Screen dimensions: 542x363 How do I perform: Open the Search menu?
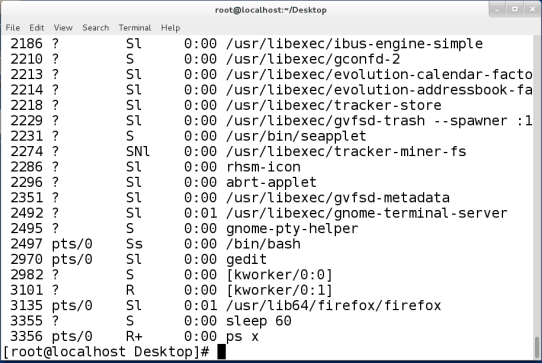pyautogui.click(x=95, y=28)
